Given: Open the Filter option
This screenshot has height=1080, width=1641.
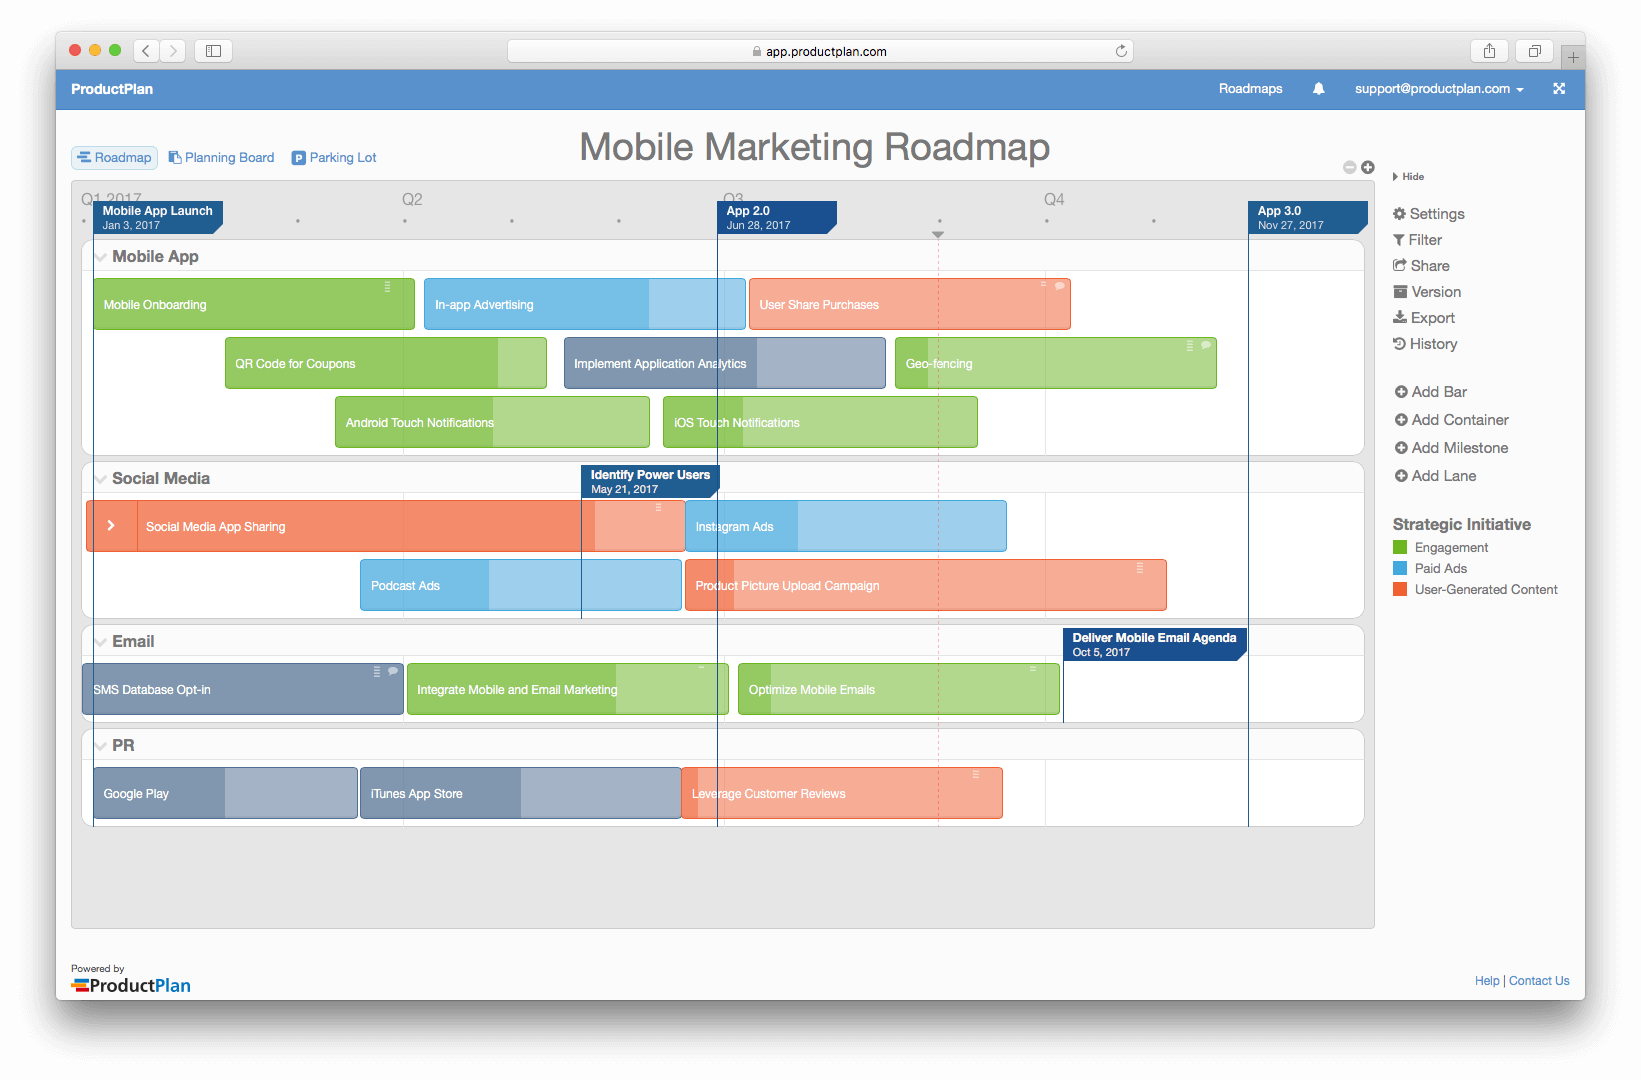Looking at the screenshot, I should pos(1417,240).
